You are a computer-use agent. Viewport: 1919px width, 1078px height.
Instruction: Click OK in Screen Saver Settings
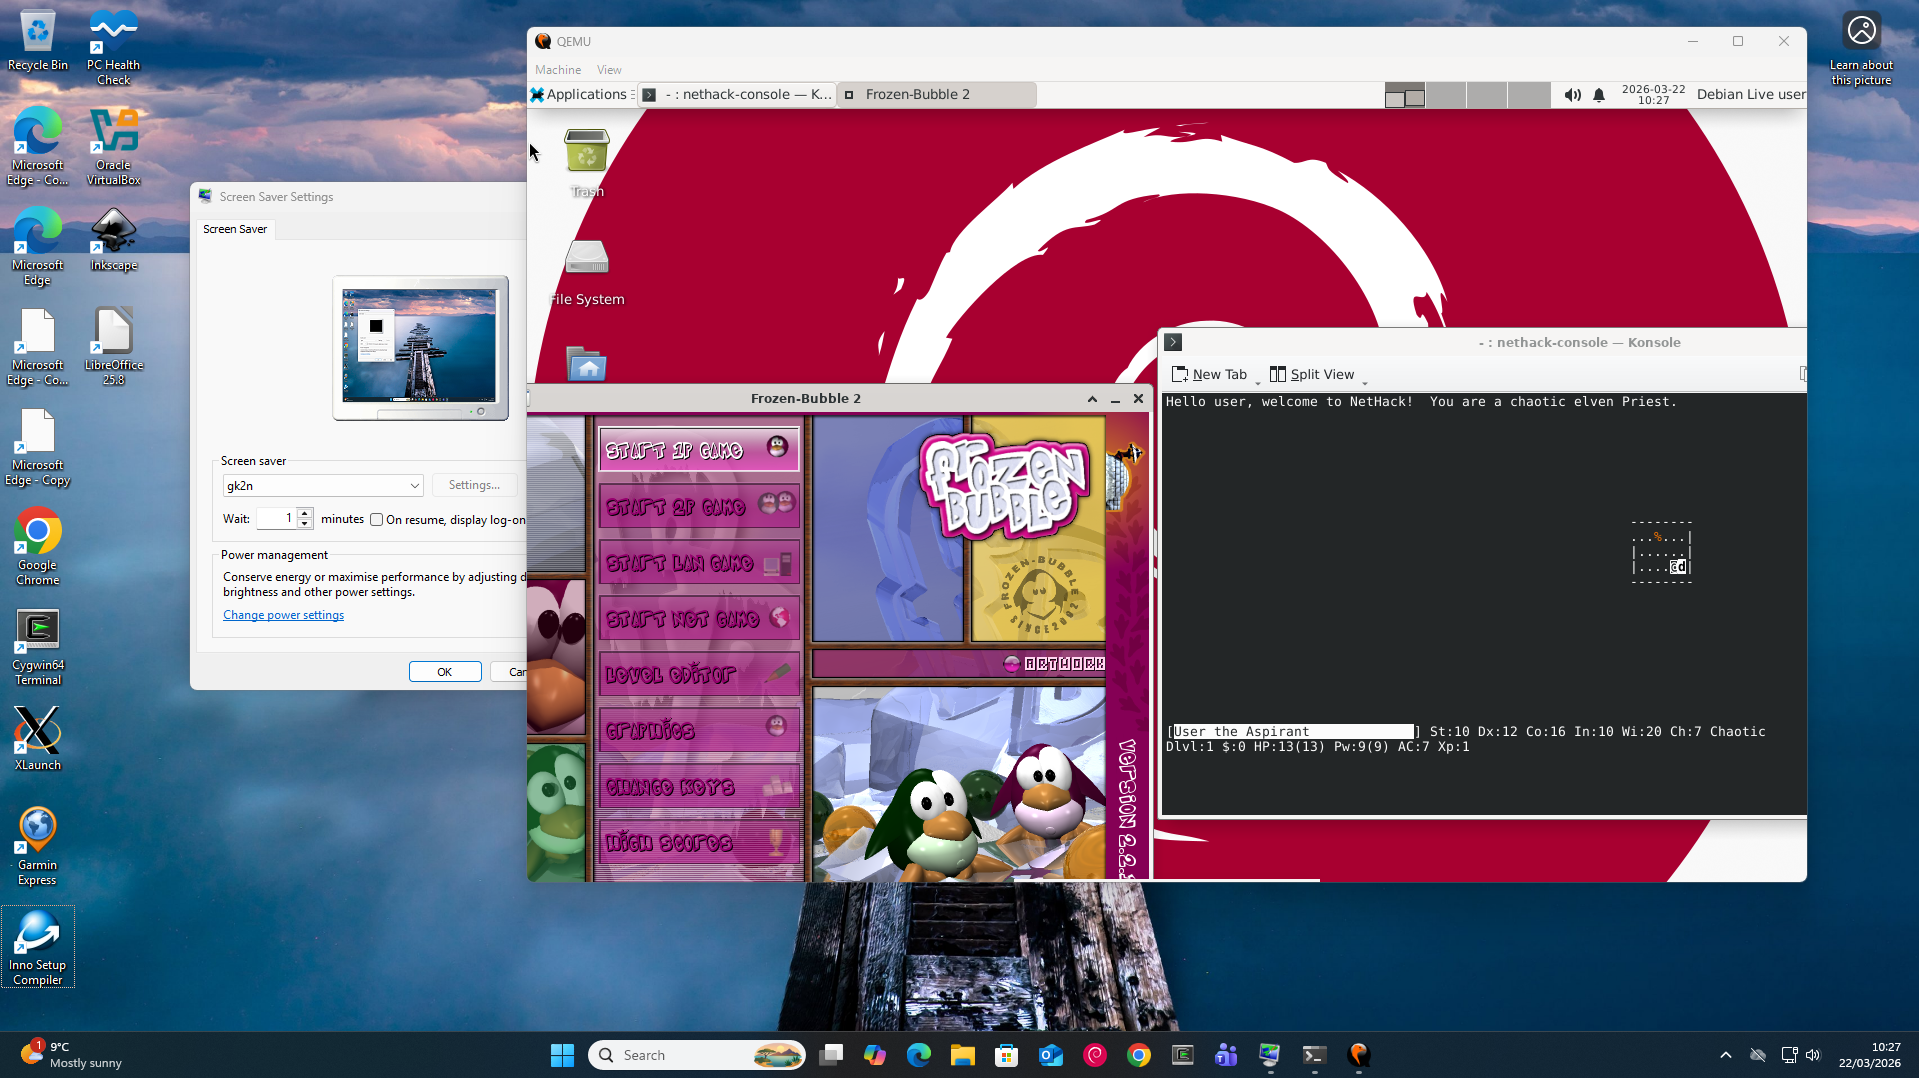445,672
